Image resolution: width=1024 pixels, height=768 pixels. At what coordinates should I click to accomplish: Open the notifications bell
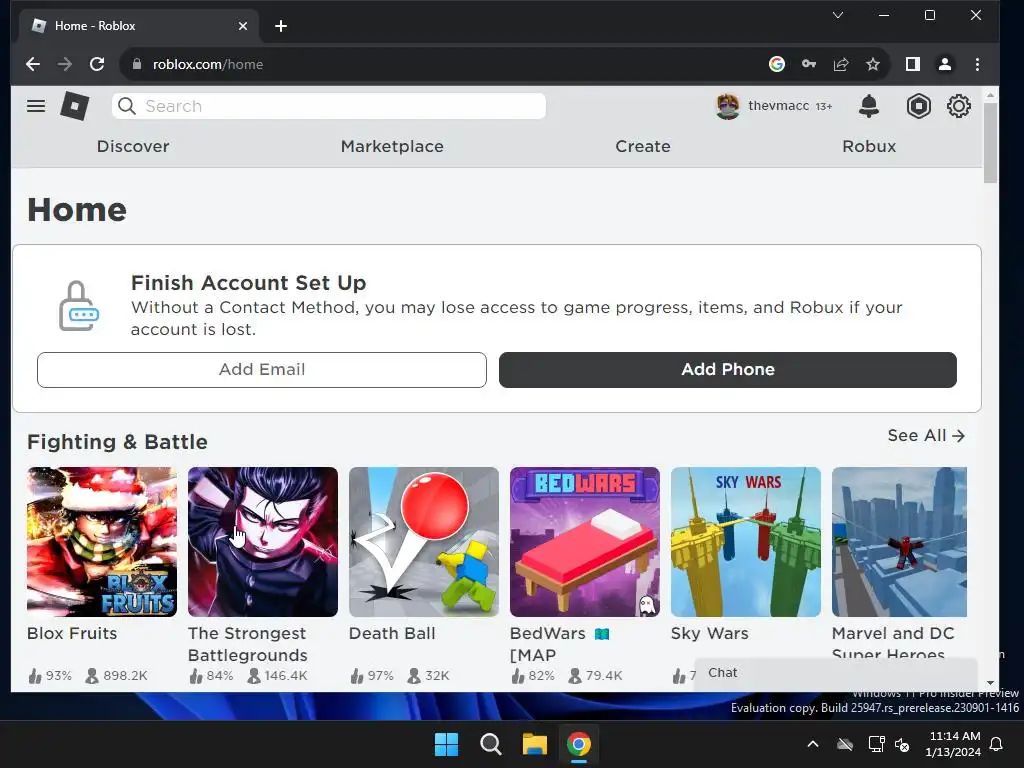coord(869,106)
